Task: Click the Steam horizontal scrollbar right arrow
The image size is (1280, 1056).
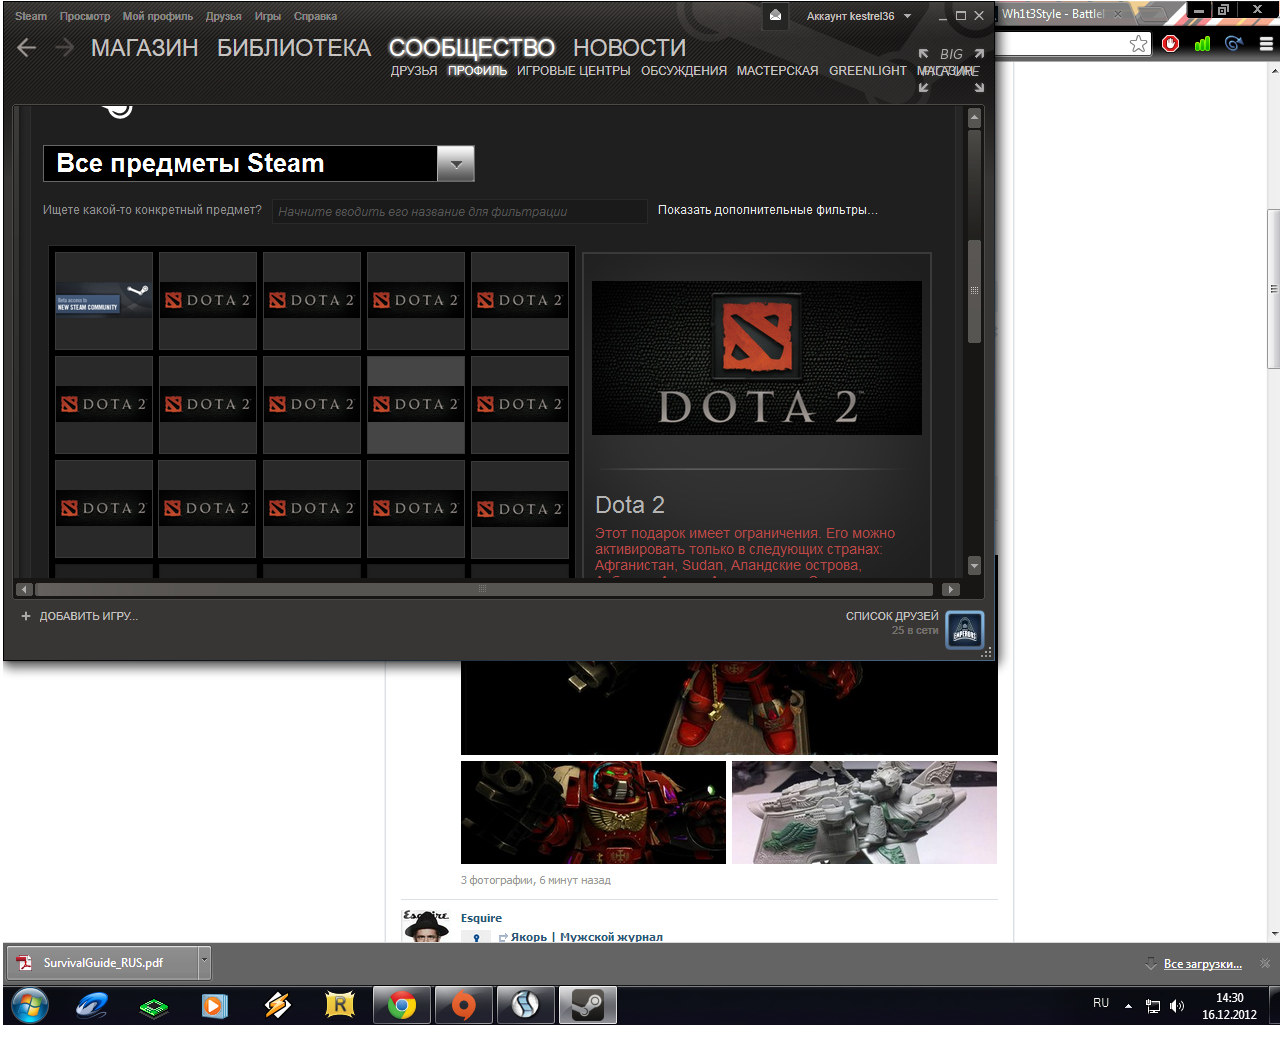Action: [951, 589]
